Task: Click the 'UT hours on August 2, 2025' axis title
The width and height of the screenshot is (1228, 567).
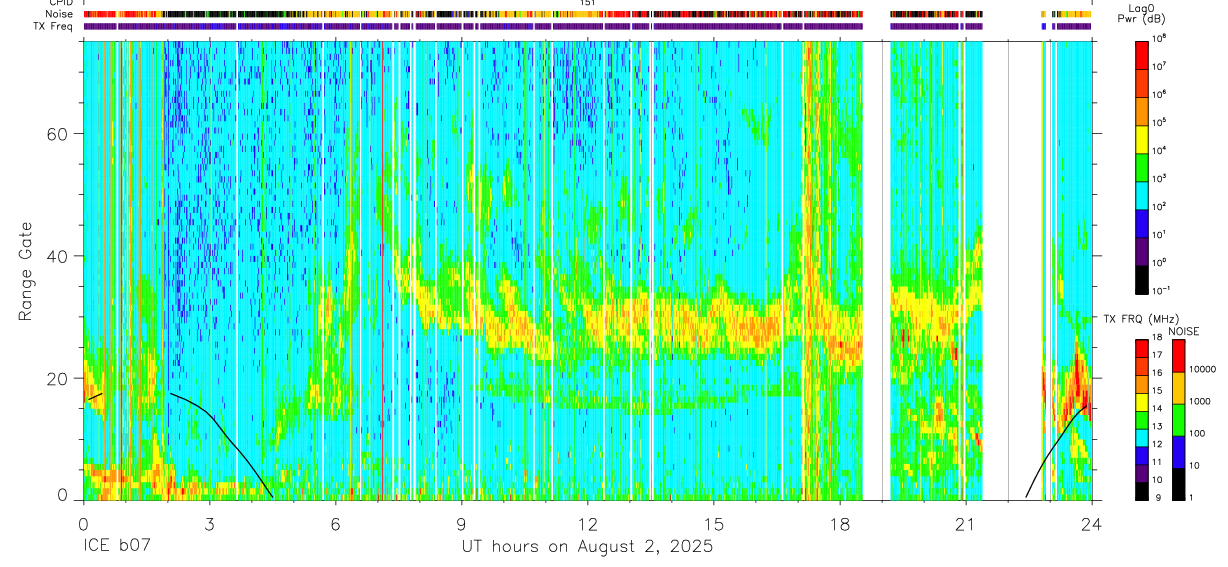Action: [x=587, y=547]
